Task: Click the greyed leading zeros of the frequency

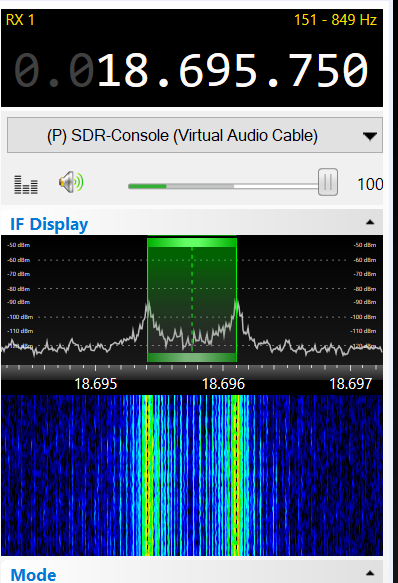Action: point(54,70)
